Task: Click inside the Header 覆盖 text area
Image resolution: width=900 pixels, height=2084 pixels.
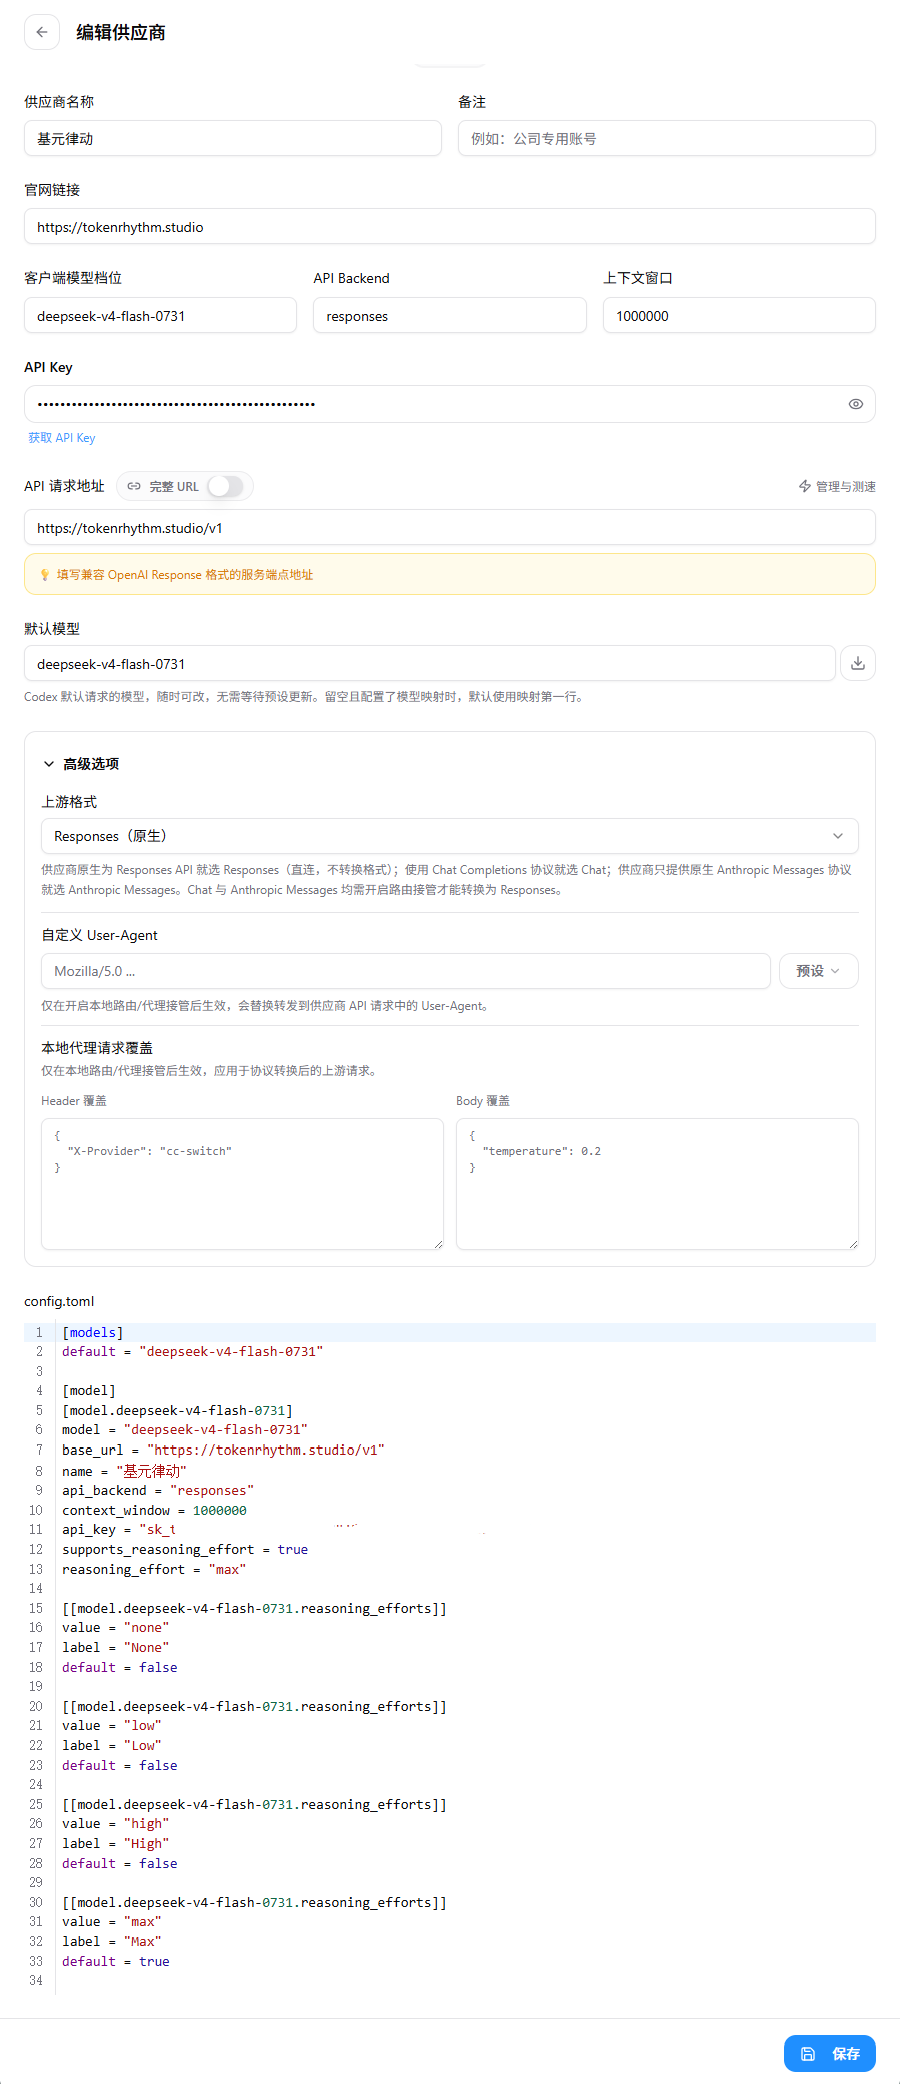Action: pyautogui.click(x=242, y=1184)
